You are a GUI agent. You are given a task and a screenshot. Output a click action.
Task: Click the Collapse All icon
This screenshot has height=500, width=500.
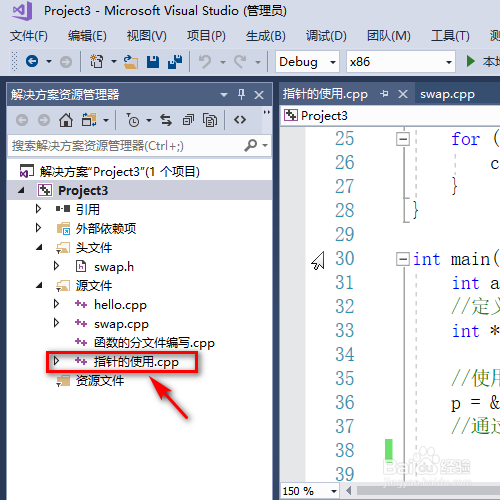pos(188,120)
